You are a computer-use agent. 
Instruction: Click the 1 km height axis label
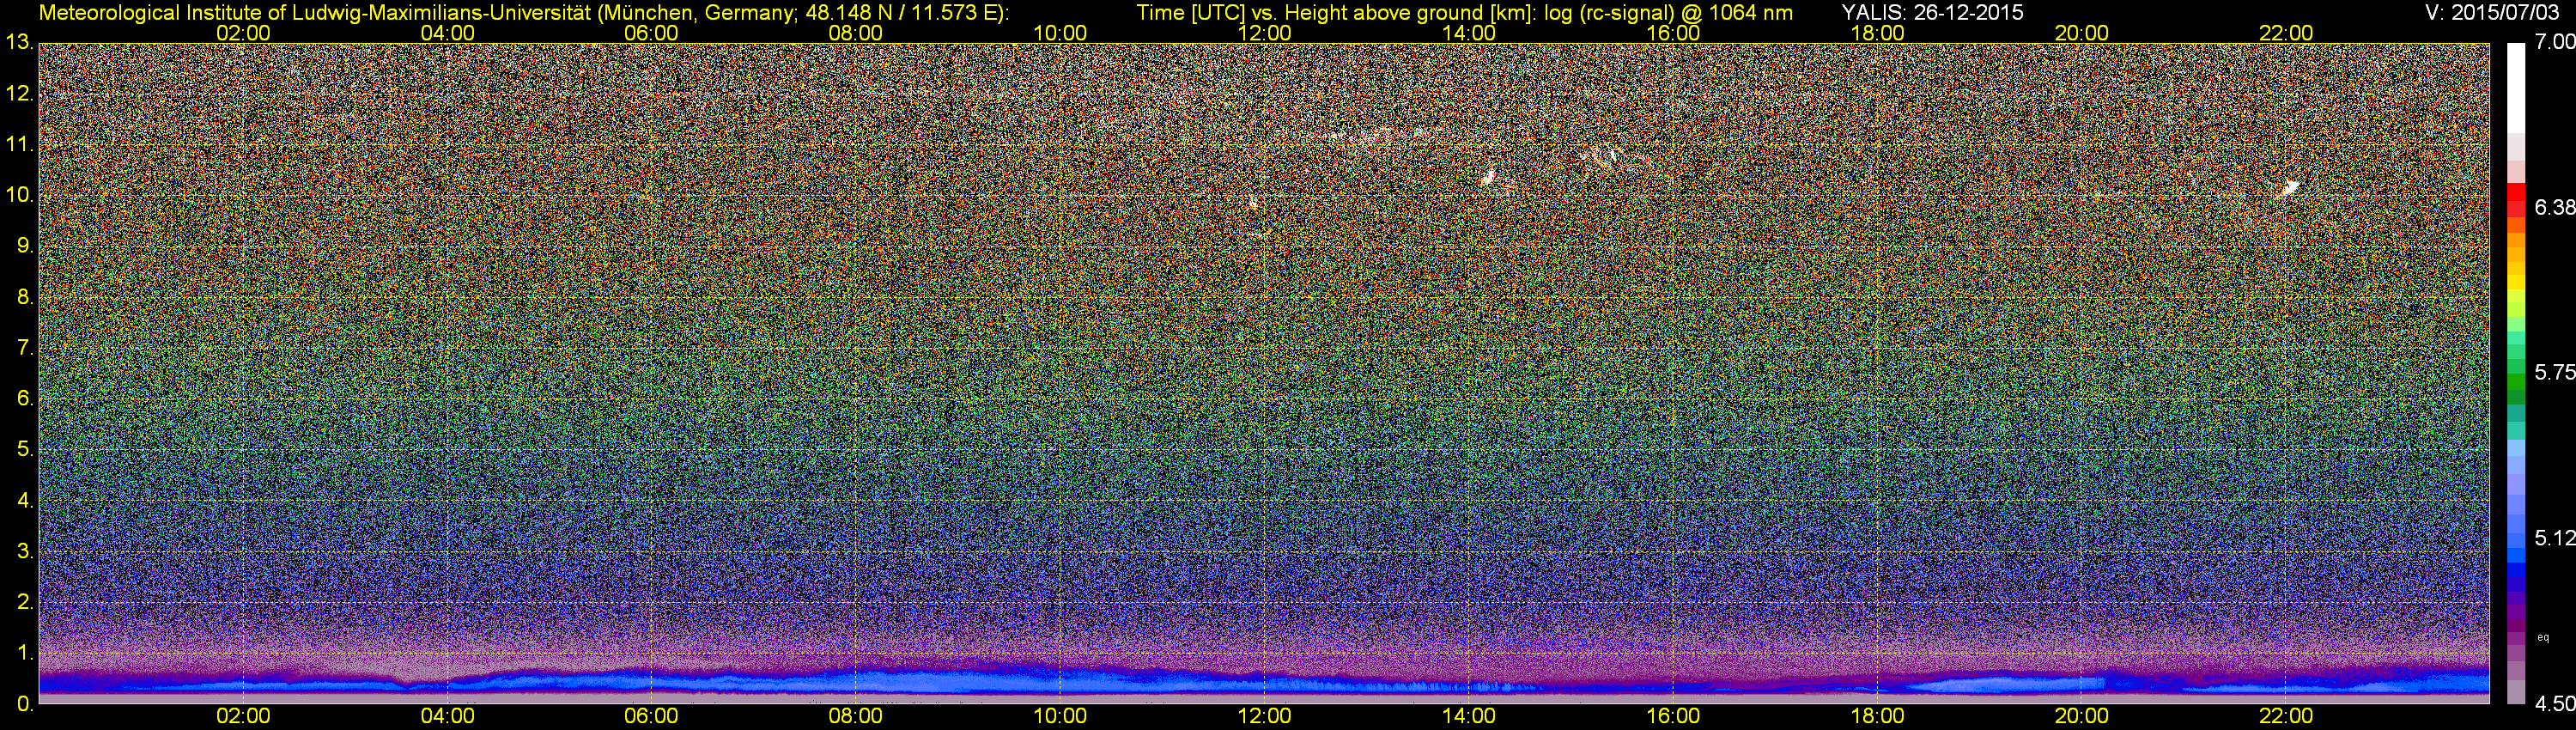point(24,653)
